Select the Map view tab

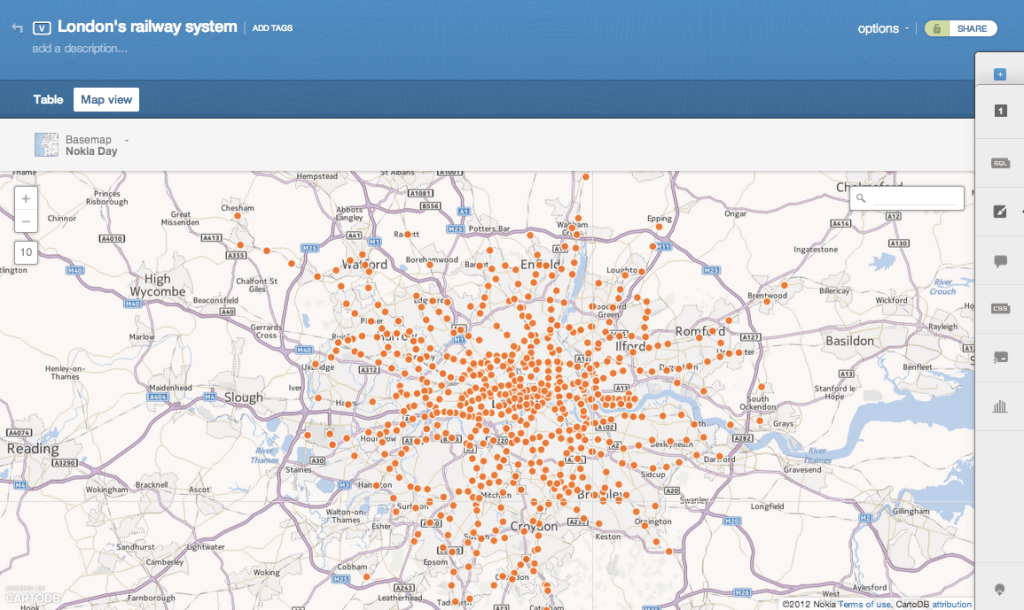(x=106, y=99)
